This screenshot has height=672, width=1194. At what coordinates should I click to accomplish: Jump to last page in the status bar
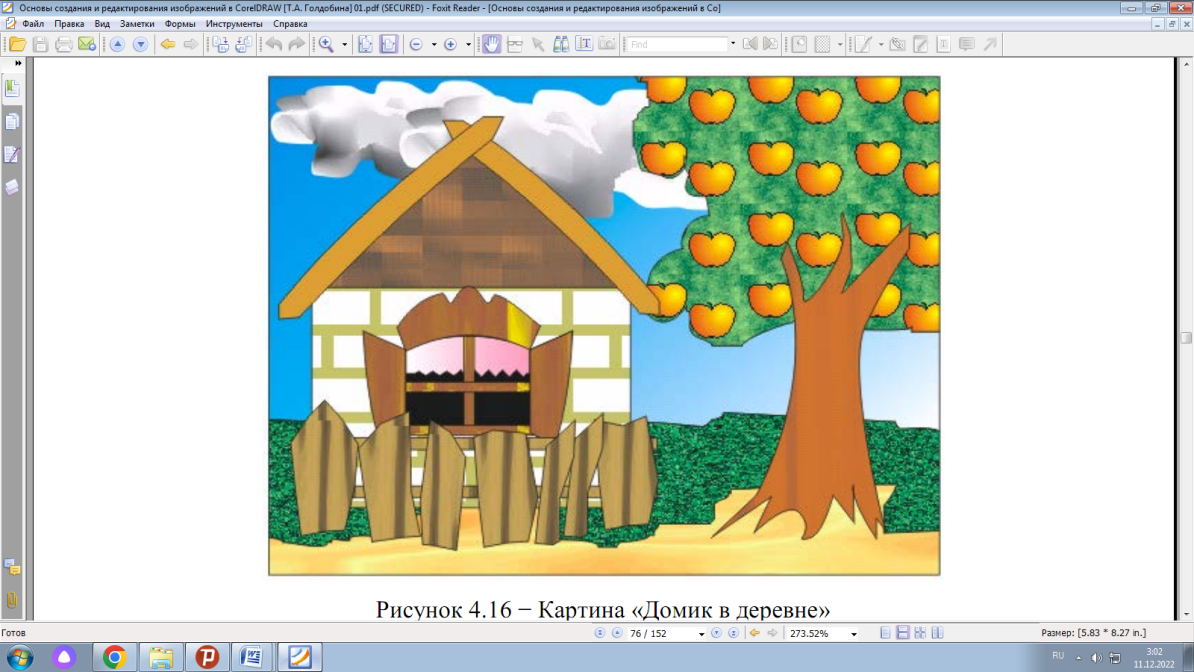tap(733, 633)
